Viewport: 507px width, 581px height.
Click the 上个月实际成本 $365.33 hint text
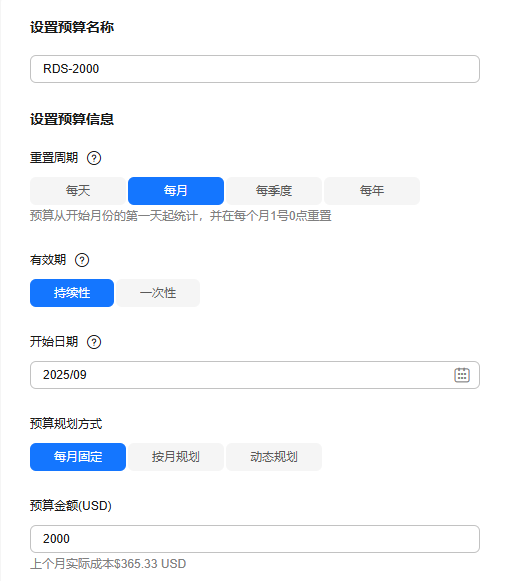click(108, 564)
